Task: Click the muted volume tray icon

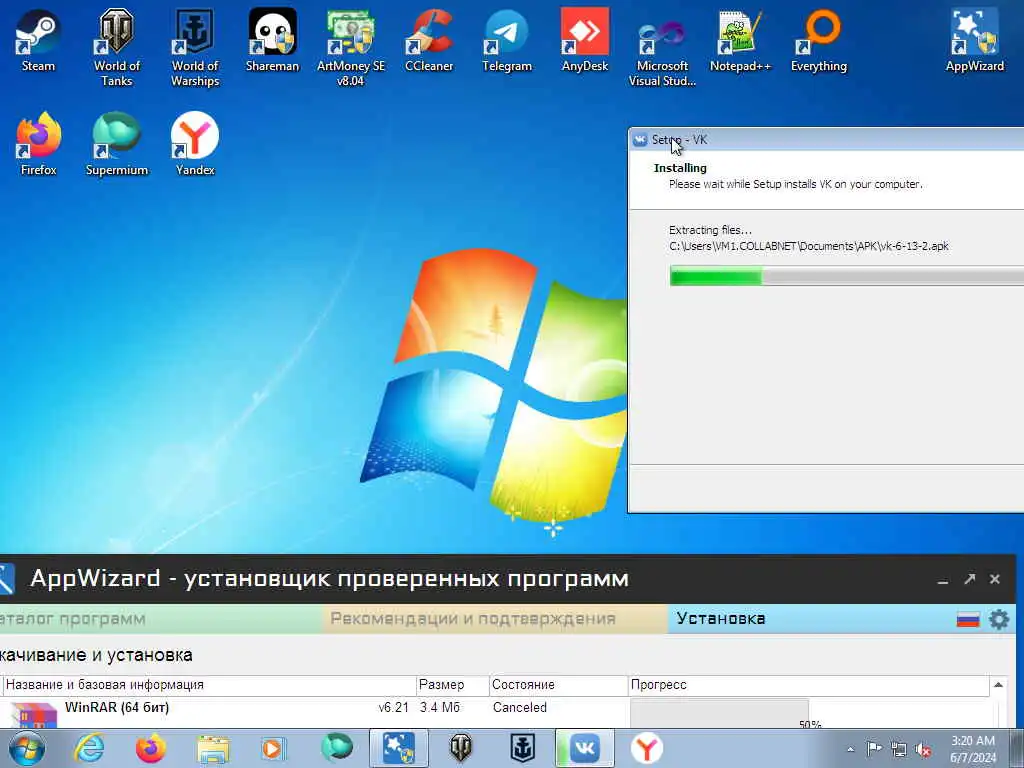Action: tap(923, 750)
